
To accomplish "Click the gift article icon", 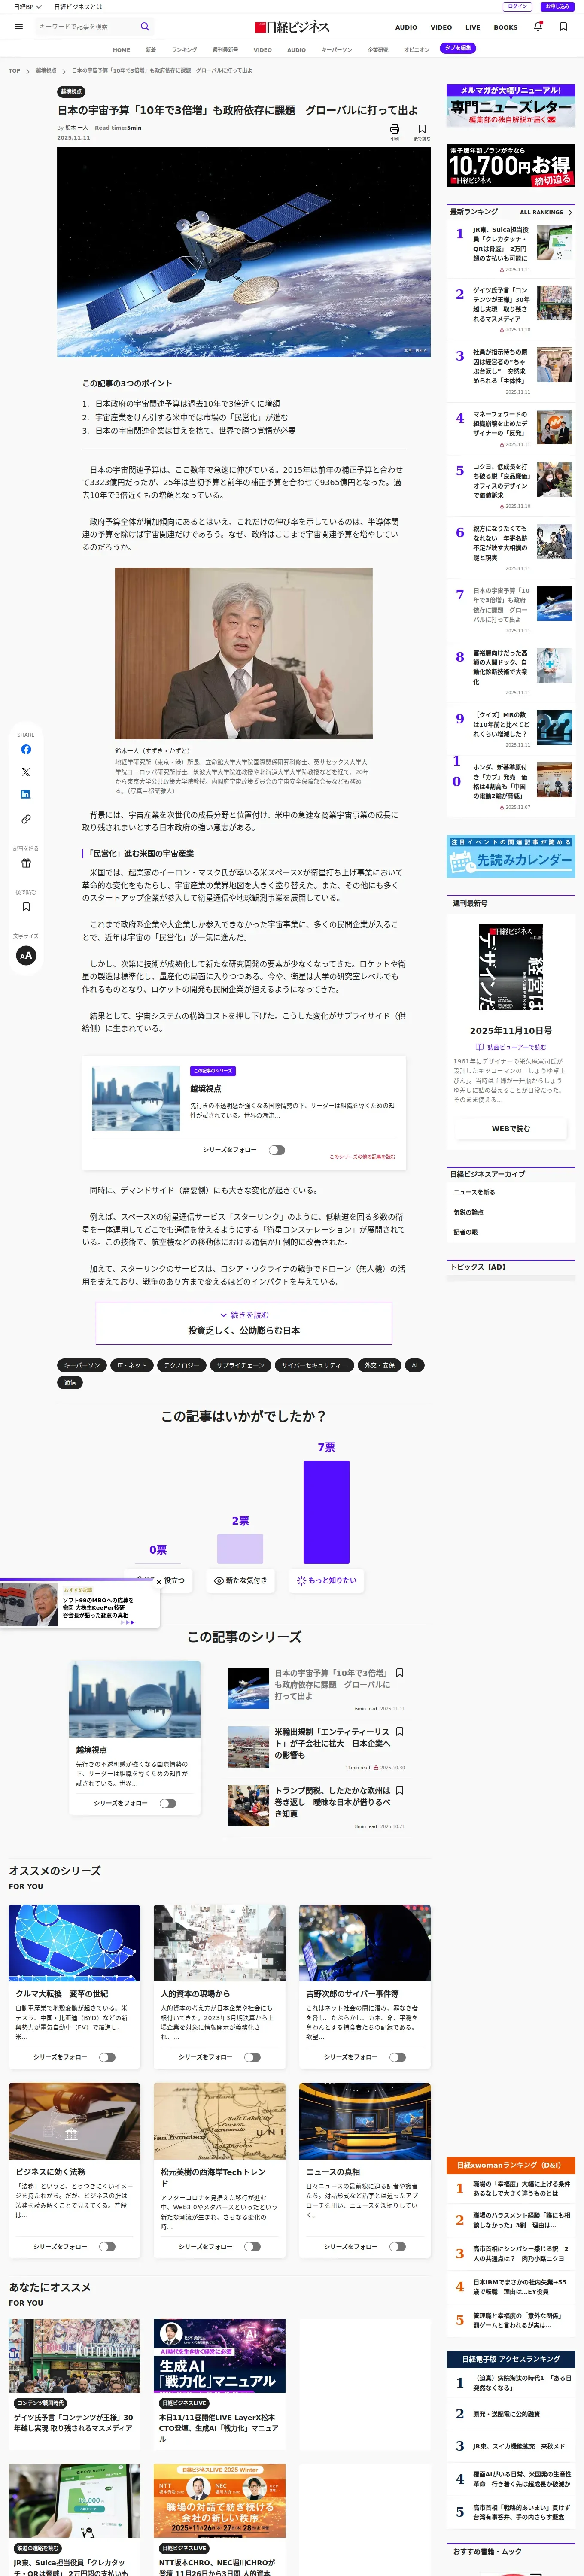I will point(26,863).
